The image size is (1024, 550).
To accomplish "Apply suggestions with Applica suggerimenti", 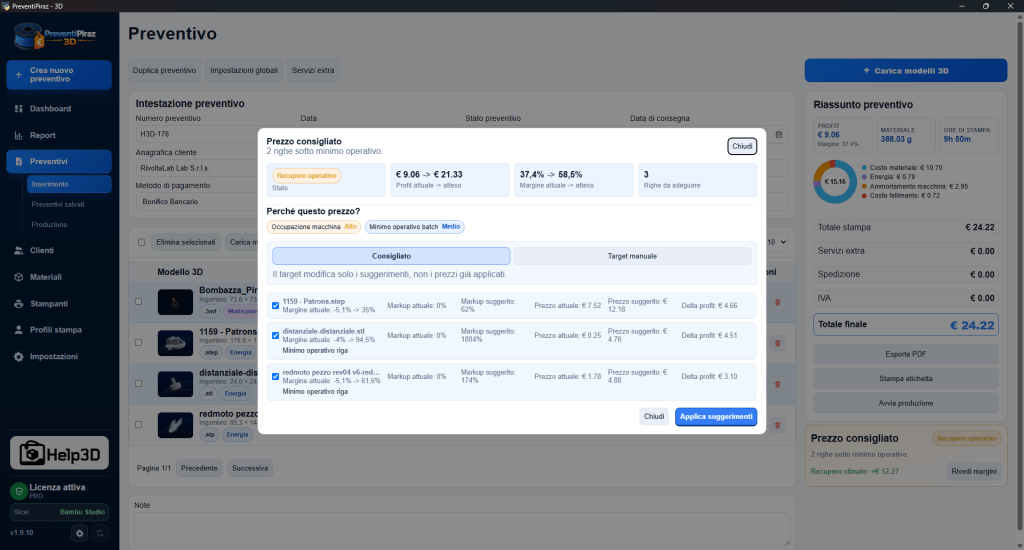I will tap(716, 417).
